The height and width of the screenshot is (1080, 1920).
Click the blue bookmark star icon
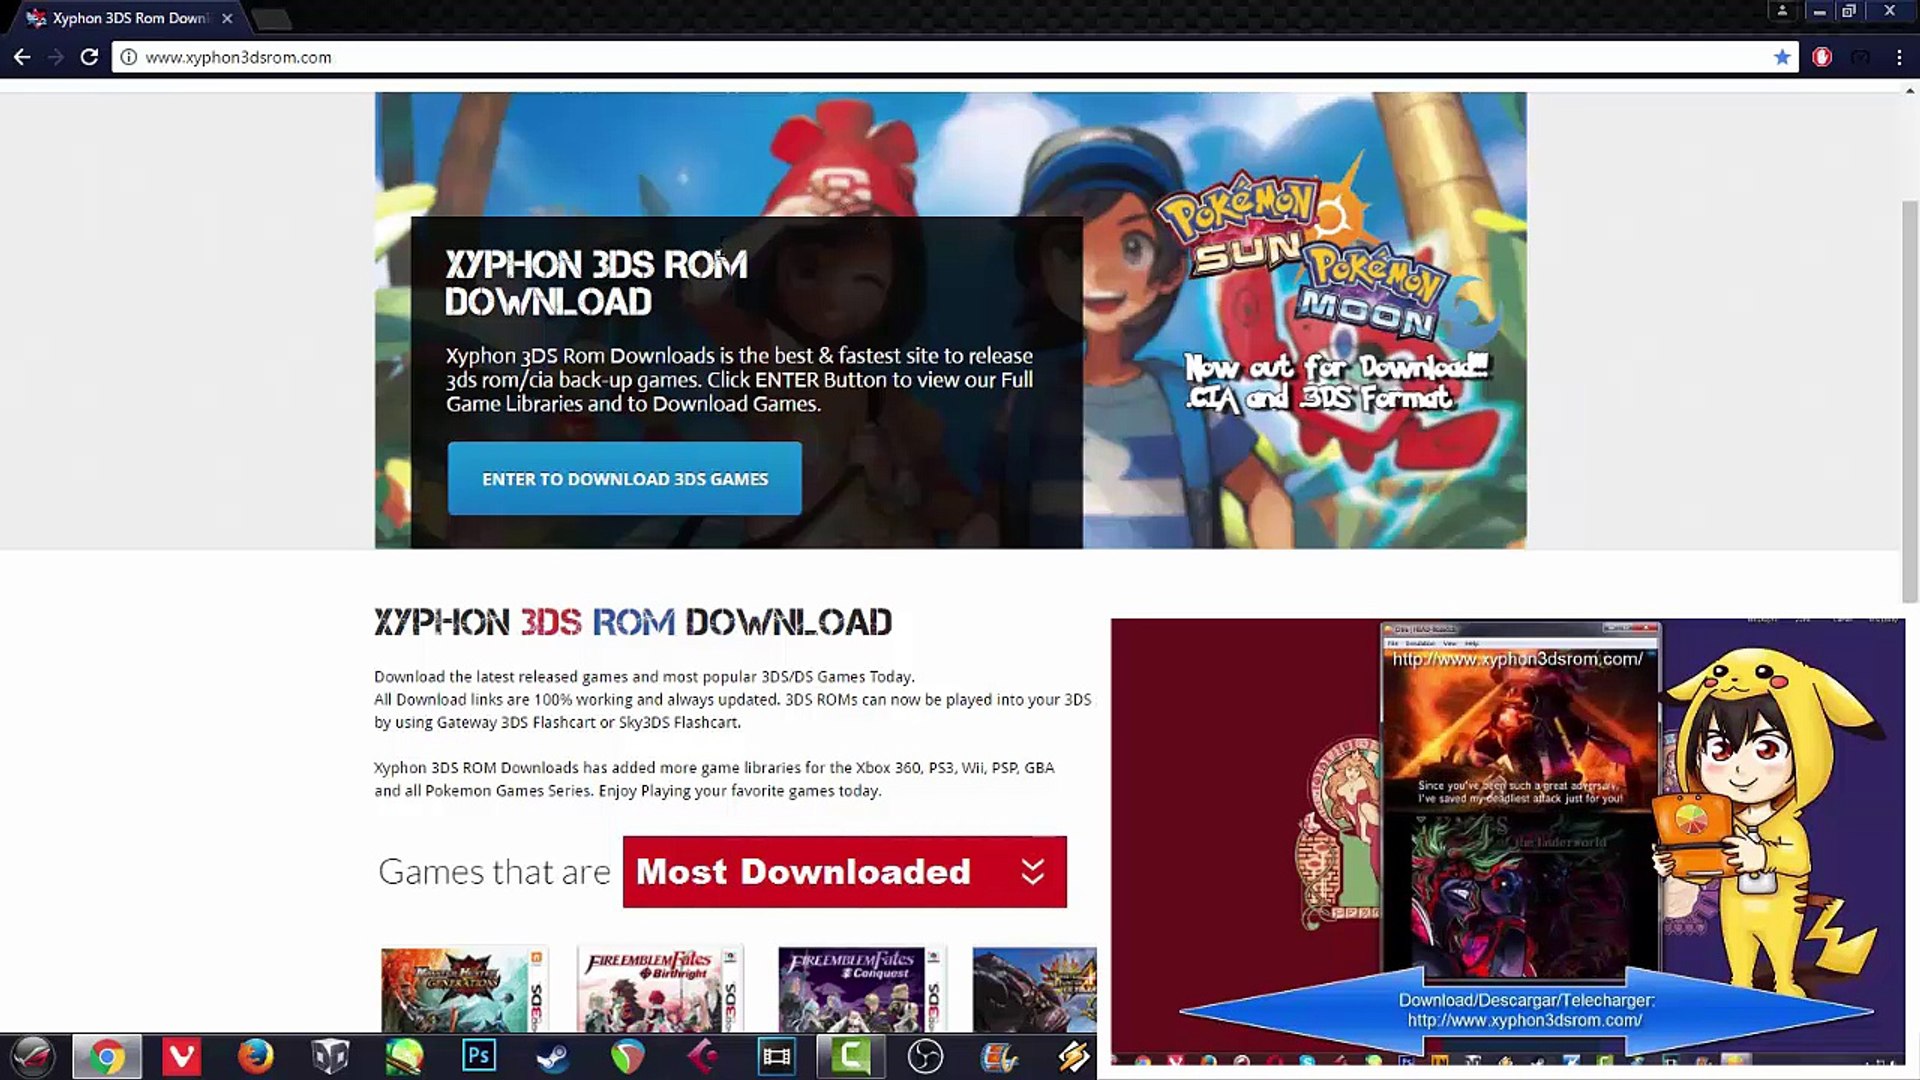coord(1781,57)
